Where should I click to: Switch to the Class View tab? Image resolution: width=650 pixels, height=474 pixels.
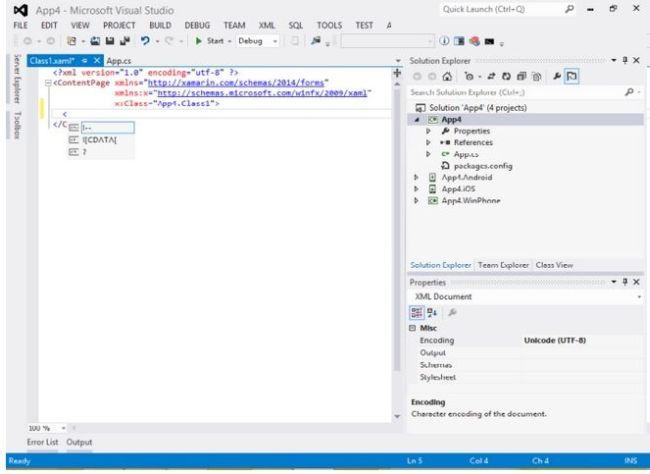click(x=554, y=265)
